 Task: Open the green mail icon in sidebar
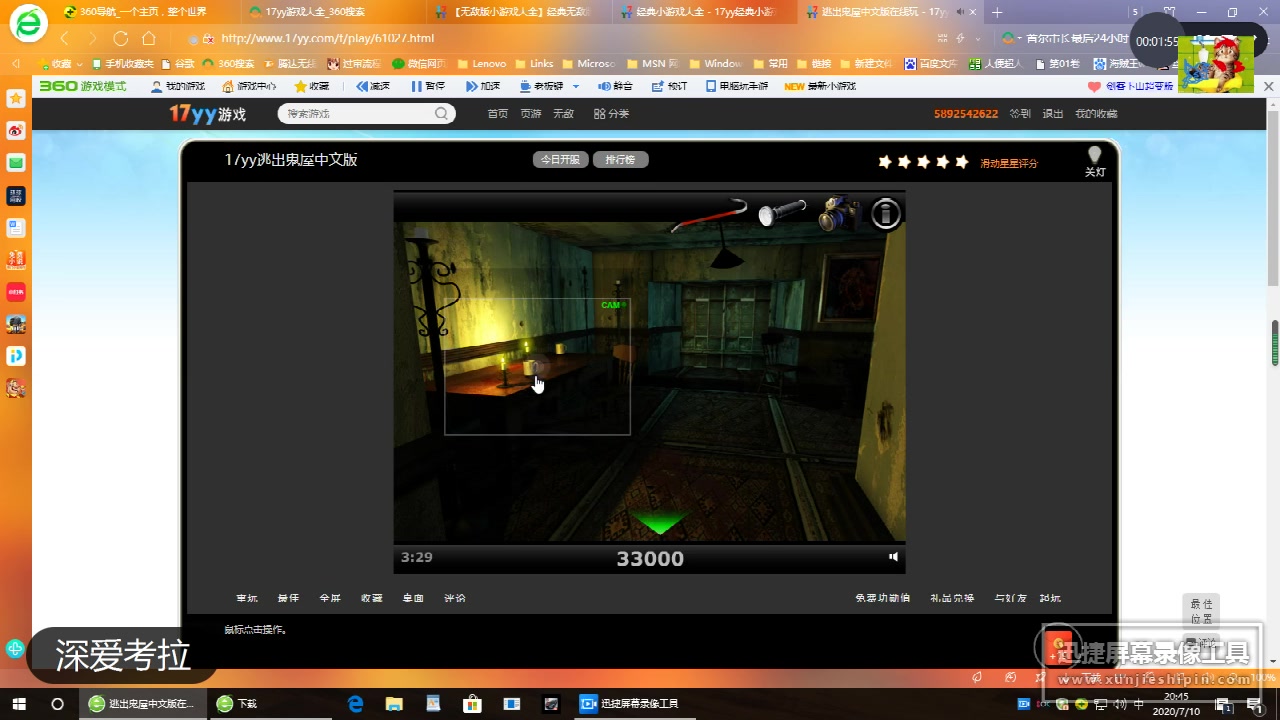(15, 163)
